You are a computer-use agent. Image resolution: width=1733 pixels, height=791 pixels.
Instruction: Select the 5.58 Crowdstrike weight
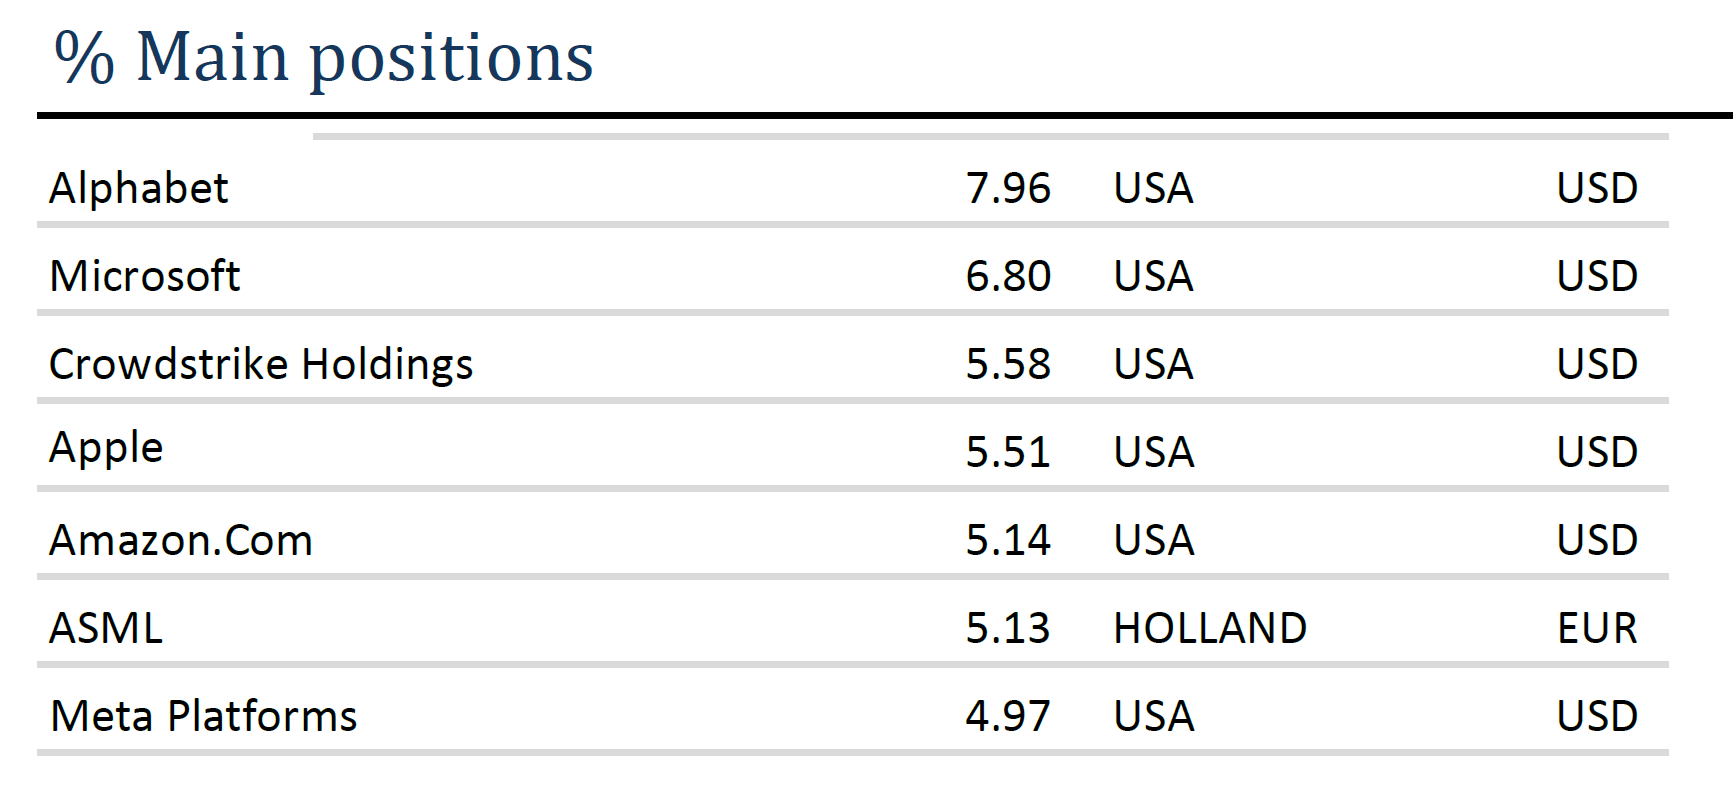1008,364
